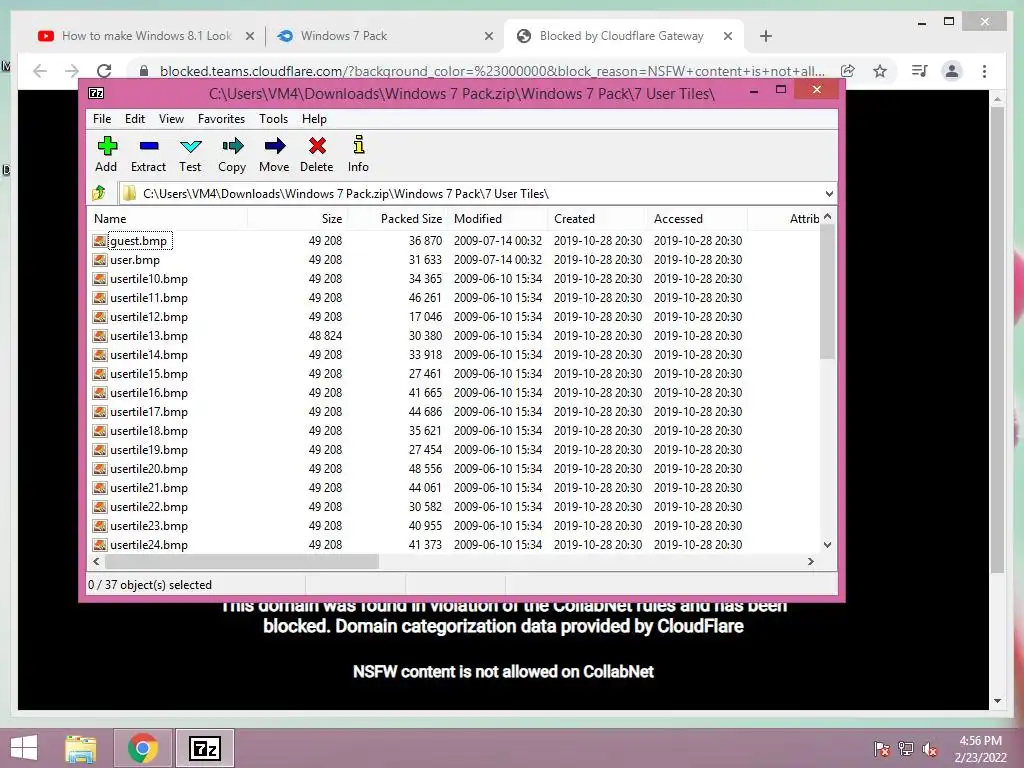Click the file list scroll down arrow
1024x768 pixels.
[x=827, y=545]
